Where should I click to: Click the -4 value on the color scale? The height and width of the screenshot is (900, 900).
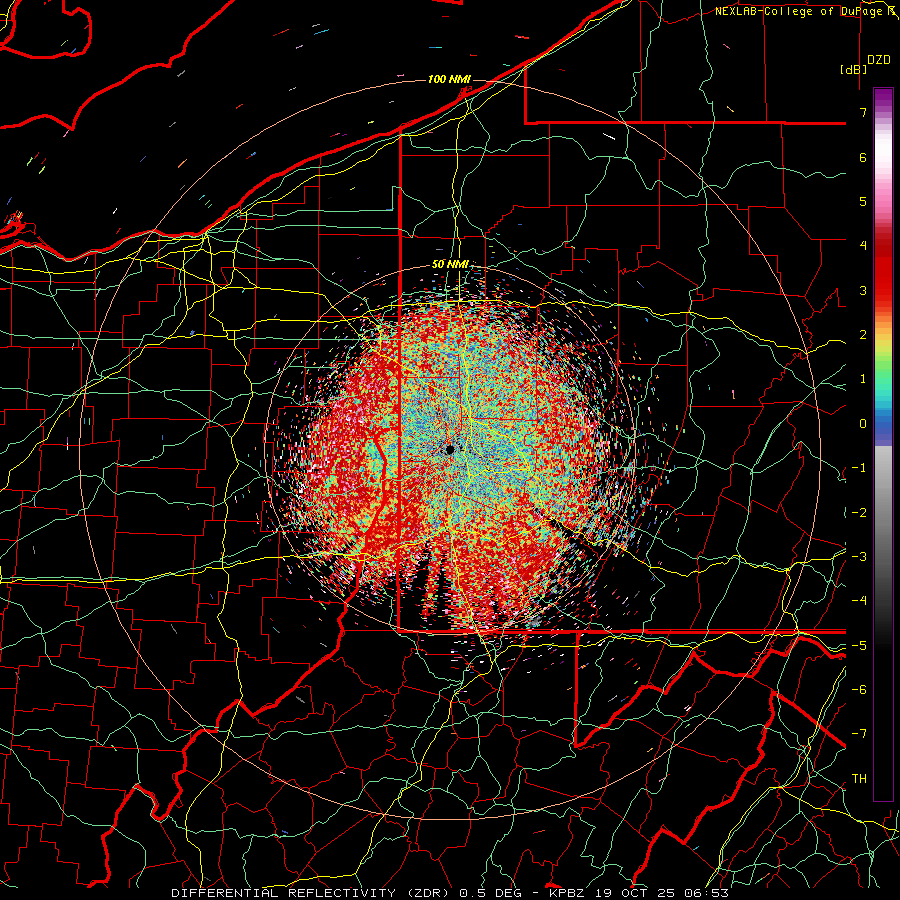click(859, 601)
